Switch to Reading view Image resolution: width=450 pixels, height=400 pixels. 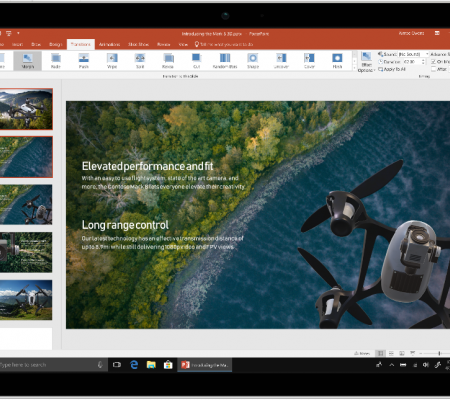coord(402,353)
